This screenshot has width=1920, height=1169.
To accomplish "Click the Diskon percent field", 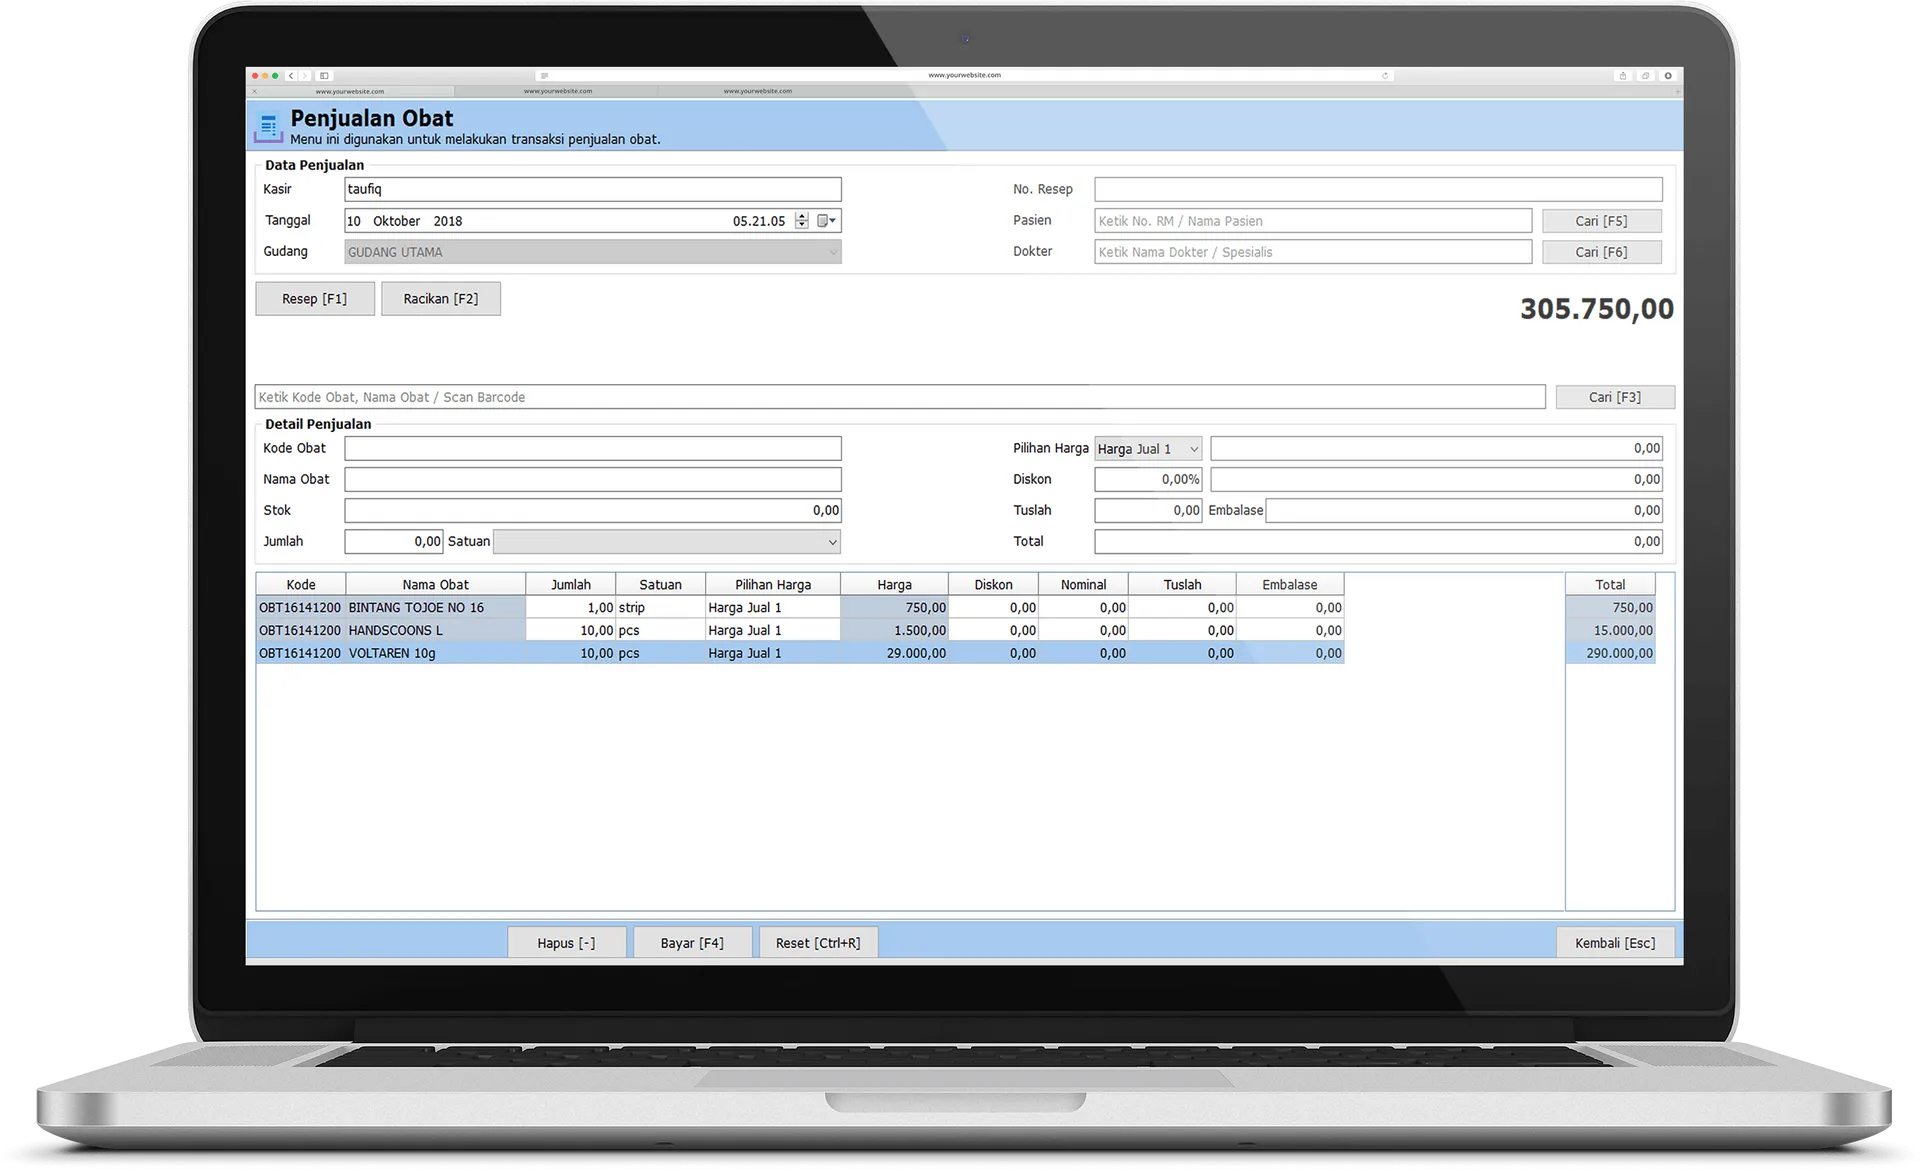I will (1148, 480).
